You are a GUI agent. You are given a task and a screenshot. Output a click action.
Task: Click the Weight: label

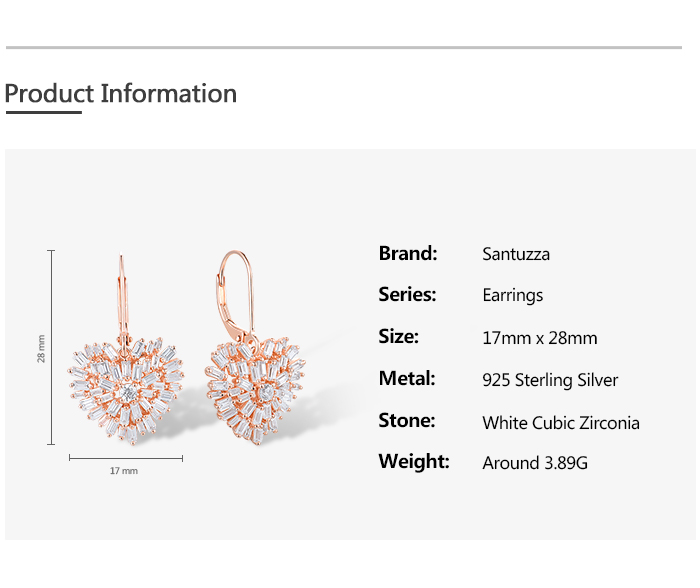[414, 462]
